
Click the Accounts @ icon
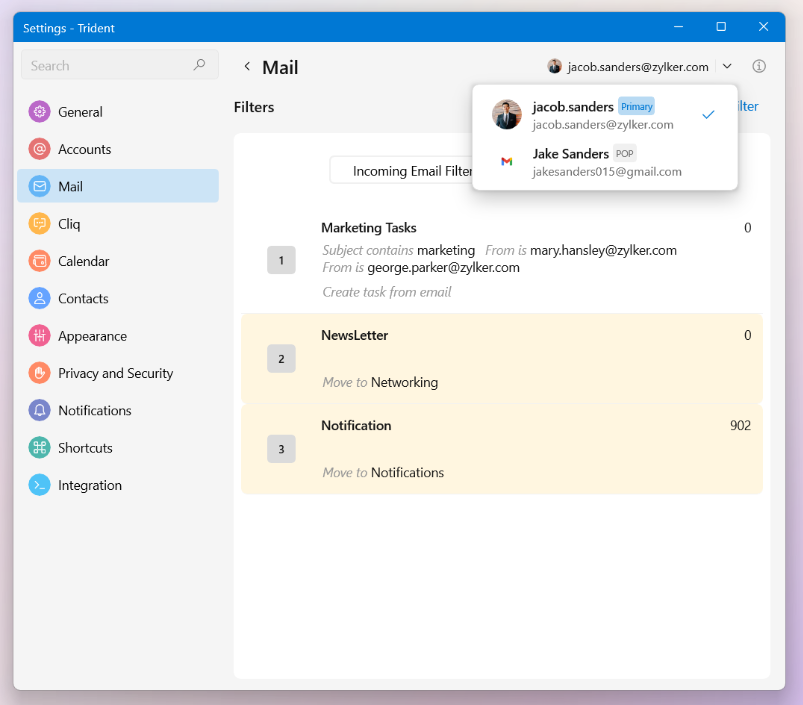39,149
